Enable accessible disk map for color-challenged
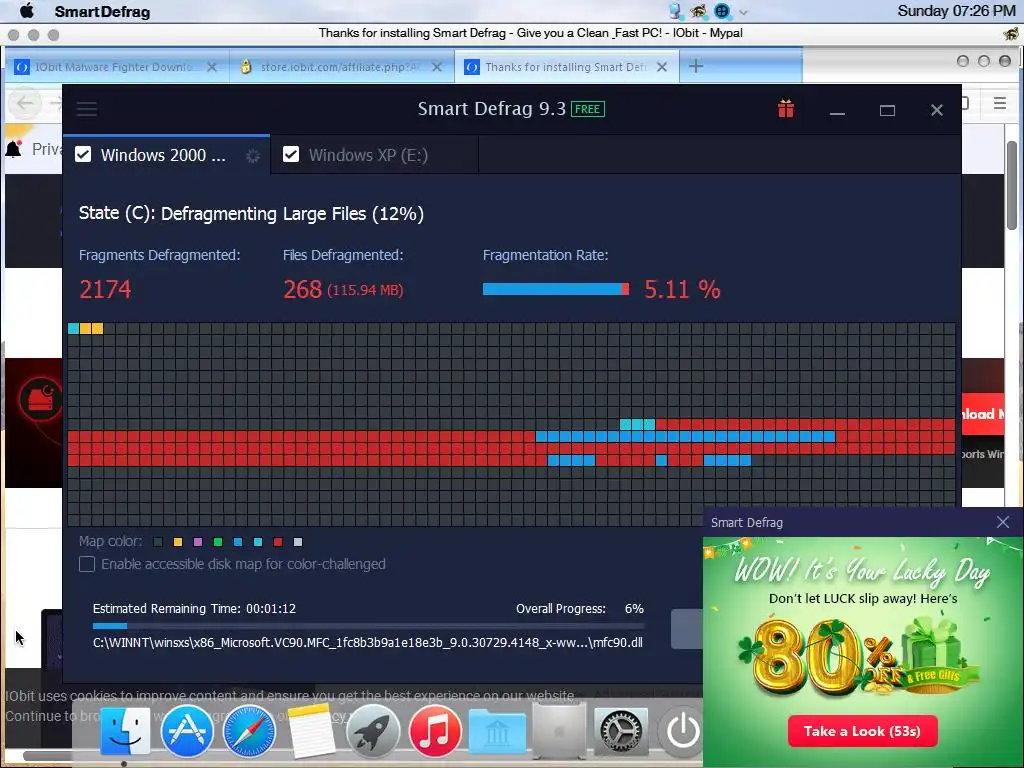This screenshot has height=768, width=1024. (87, 564)
